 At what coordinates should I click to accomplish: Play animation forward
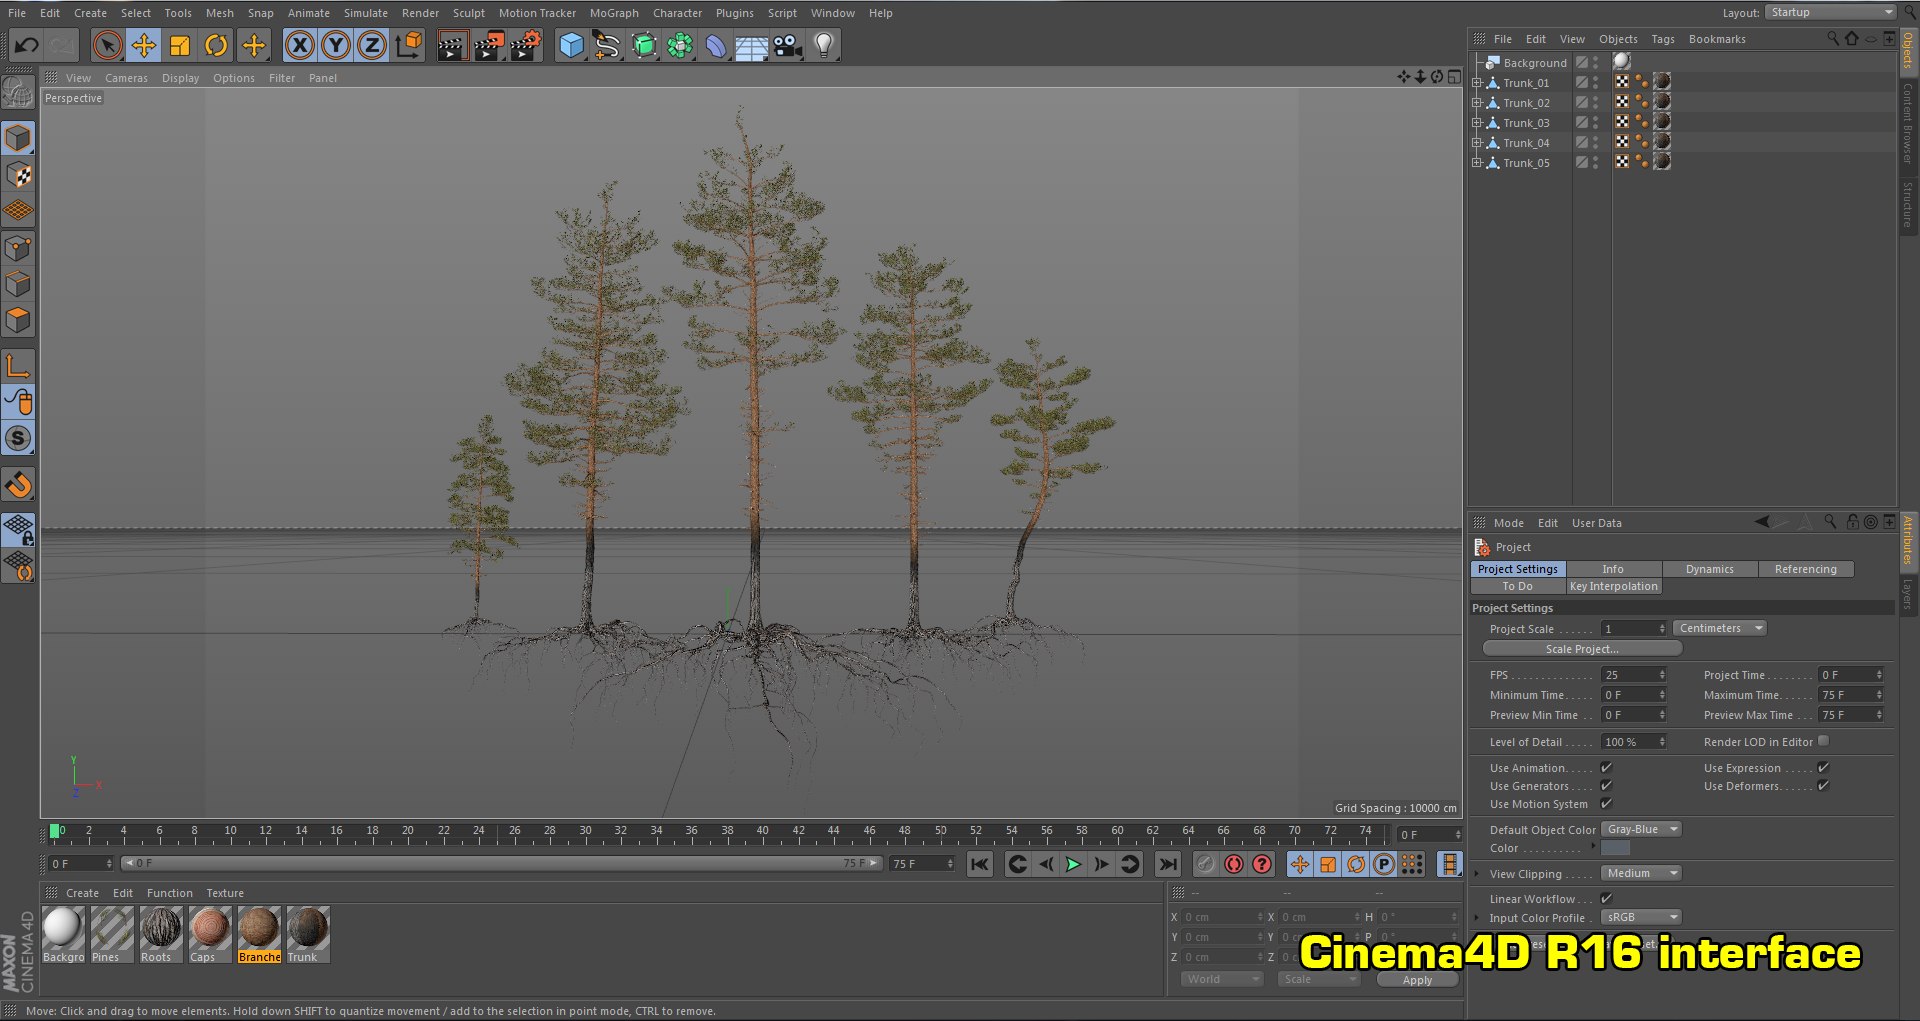click(1073, 864)
